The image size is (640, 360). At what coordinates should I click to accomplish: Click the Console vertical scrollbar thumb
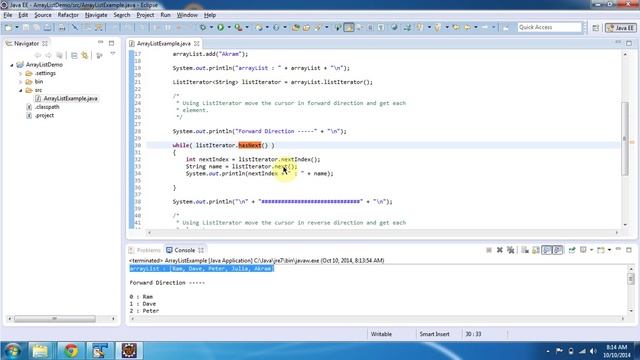(x=631, y=279)
